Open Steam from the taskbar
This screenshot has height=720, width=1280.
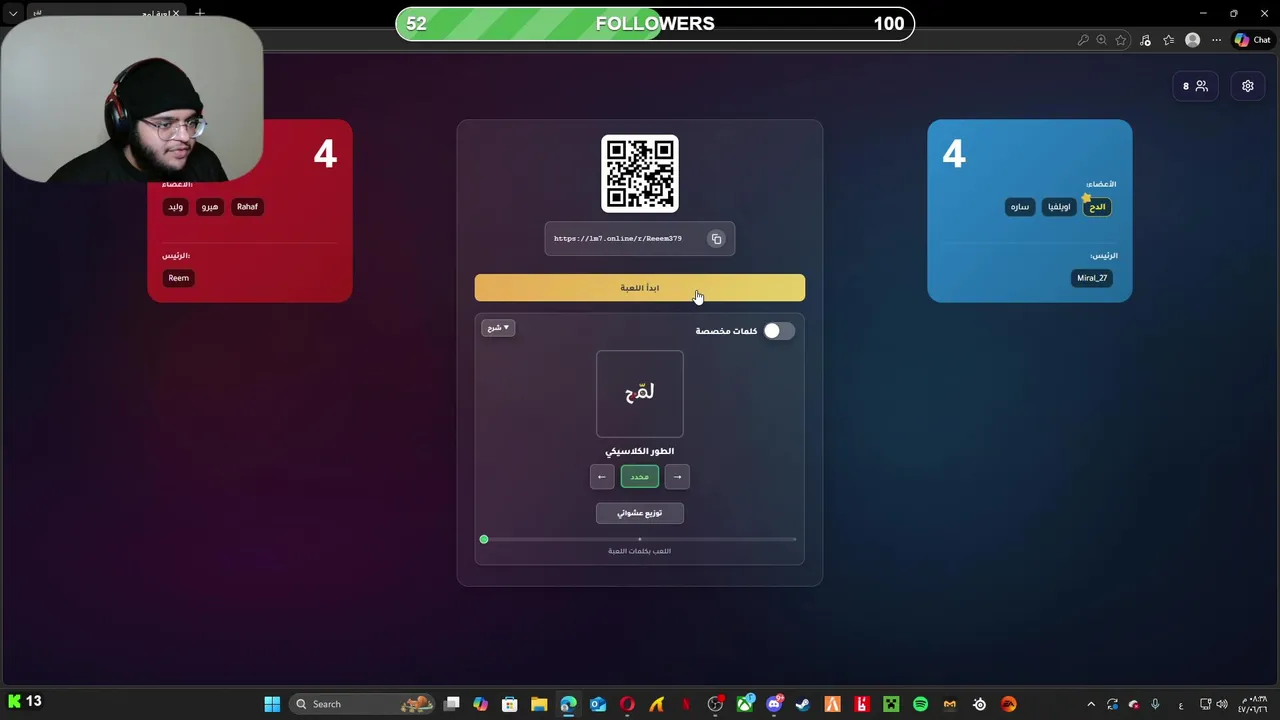coord(802,704)
